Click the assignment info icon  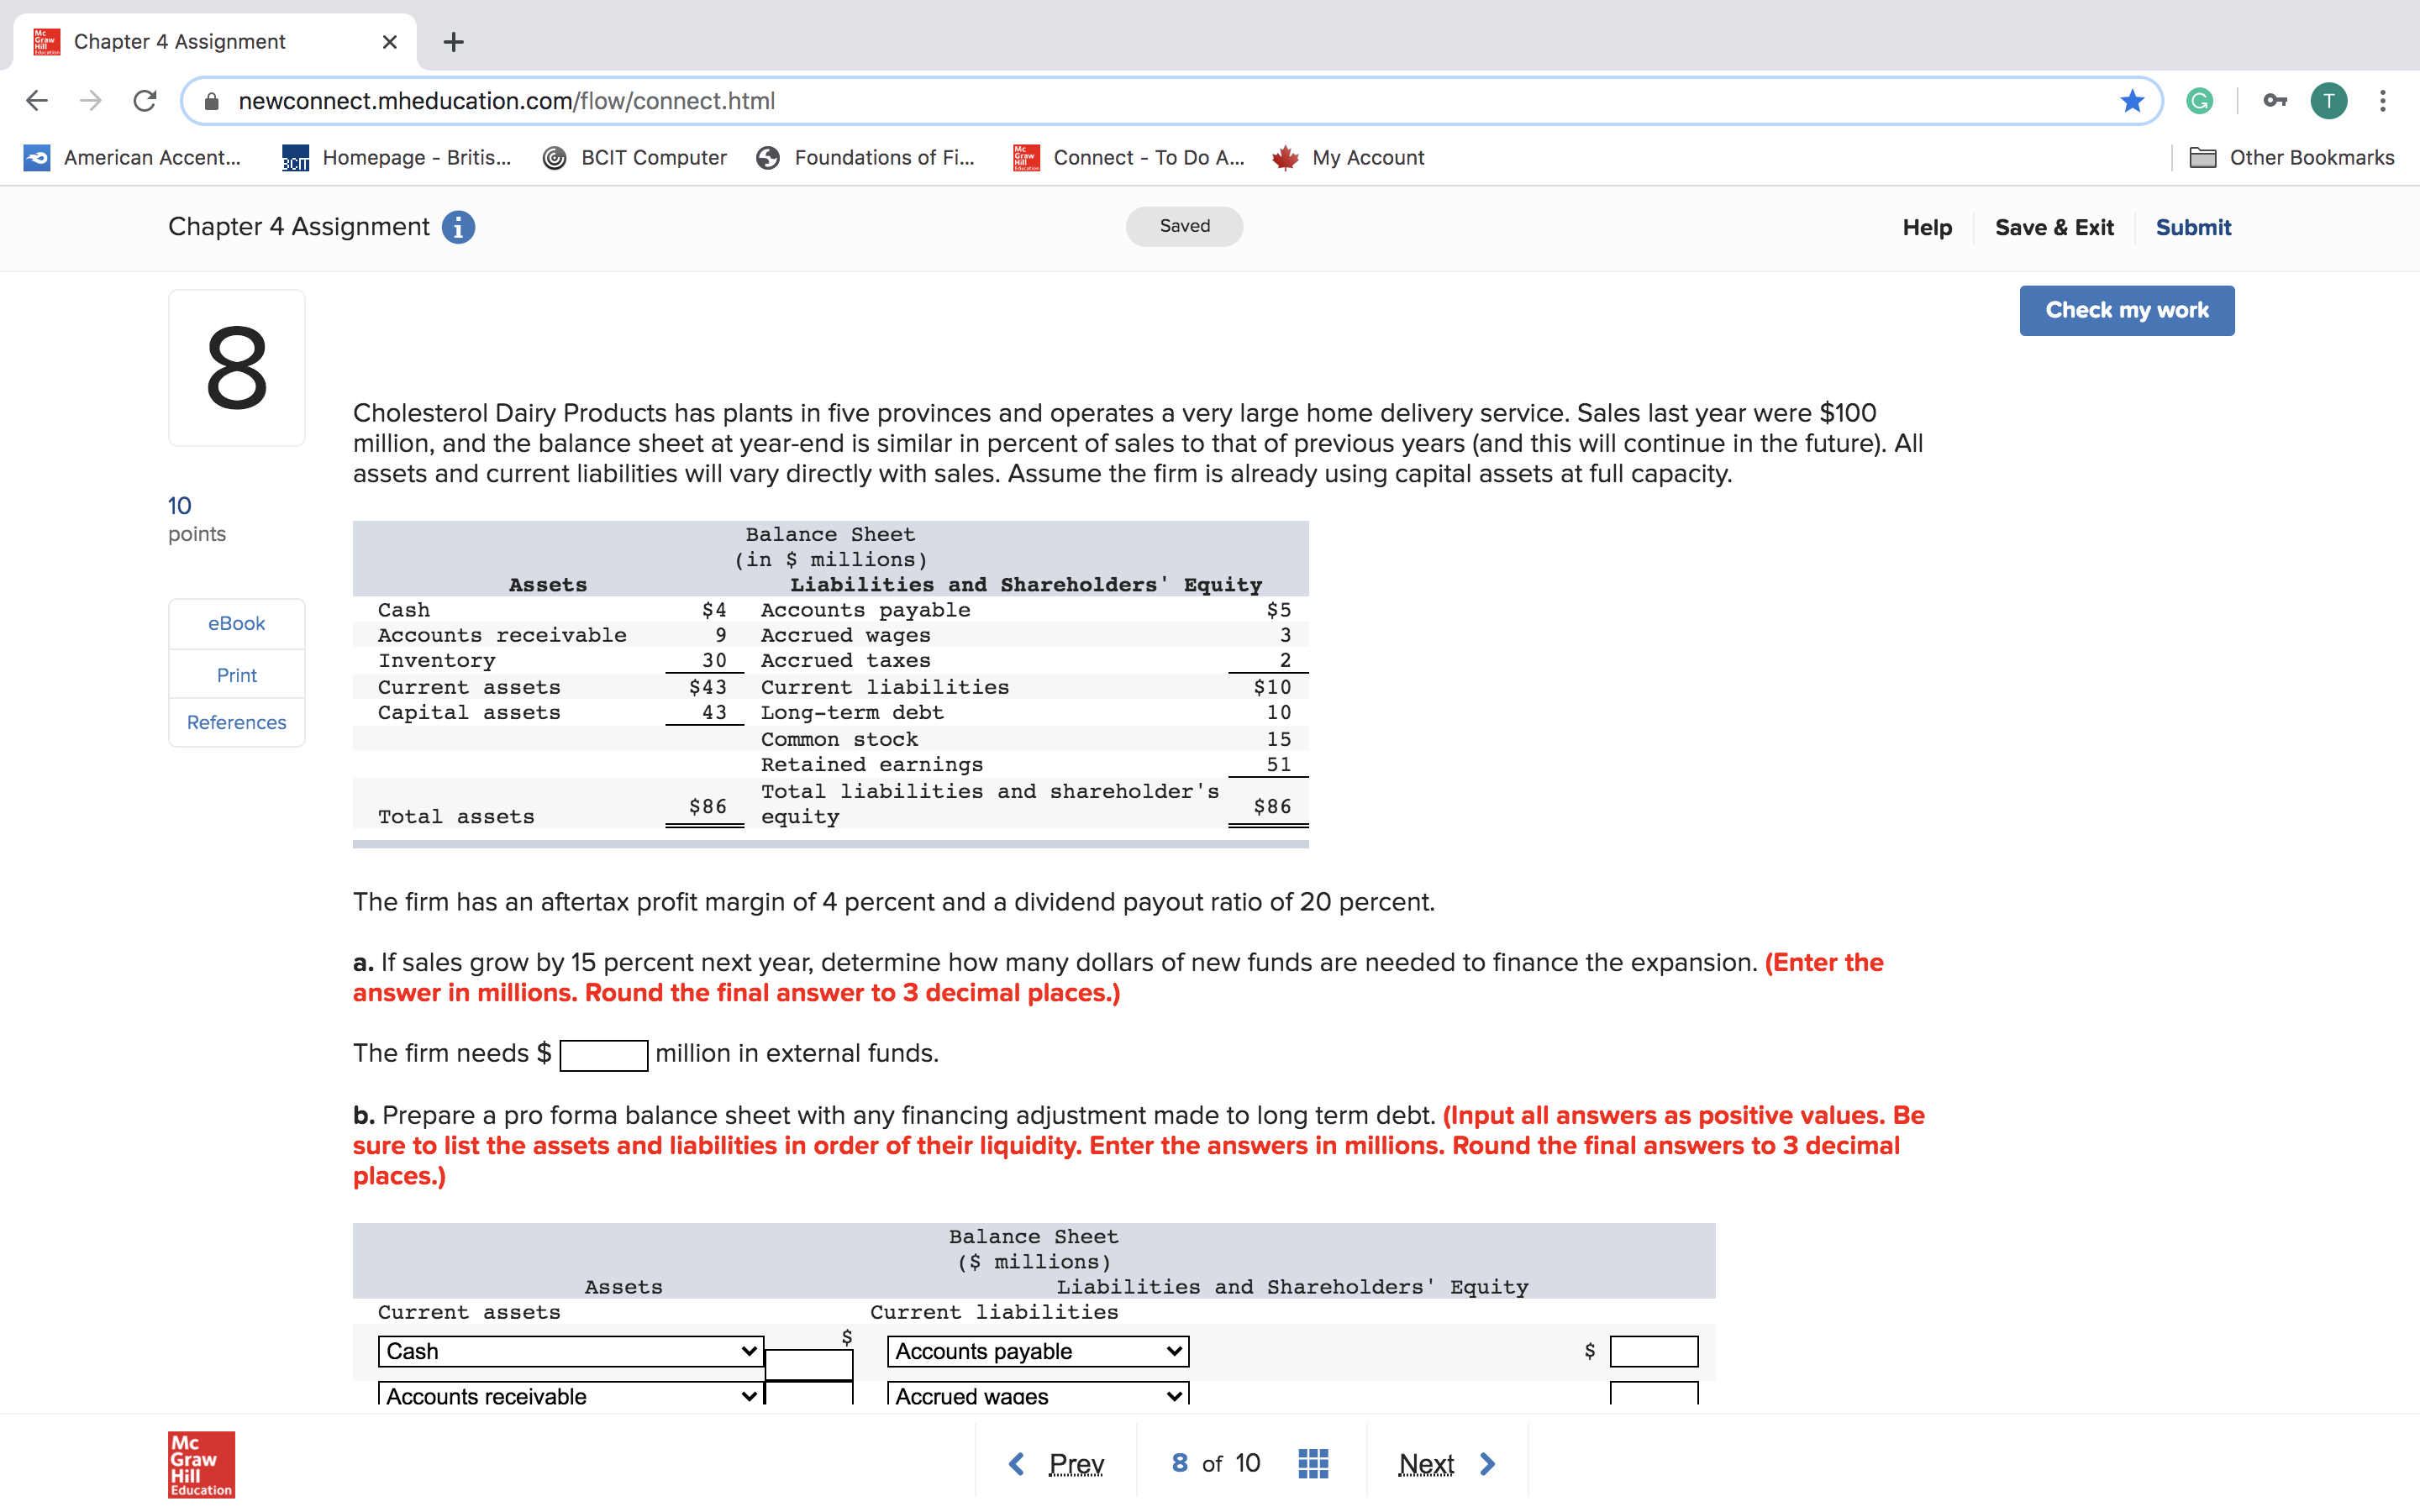458,227
